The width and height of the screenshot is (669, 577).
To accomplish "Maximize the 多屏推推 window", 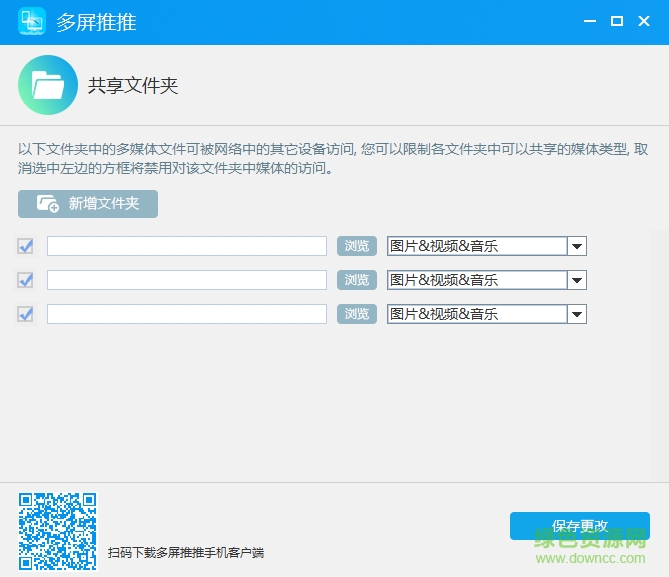I will point(616,21).
